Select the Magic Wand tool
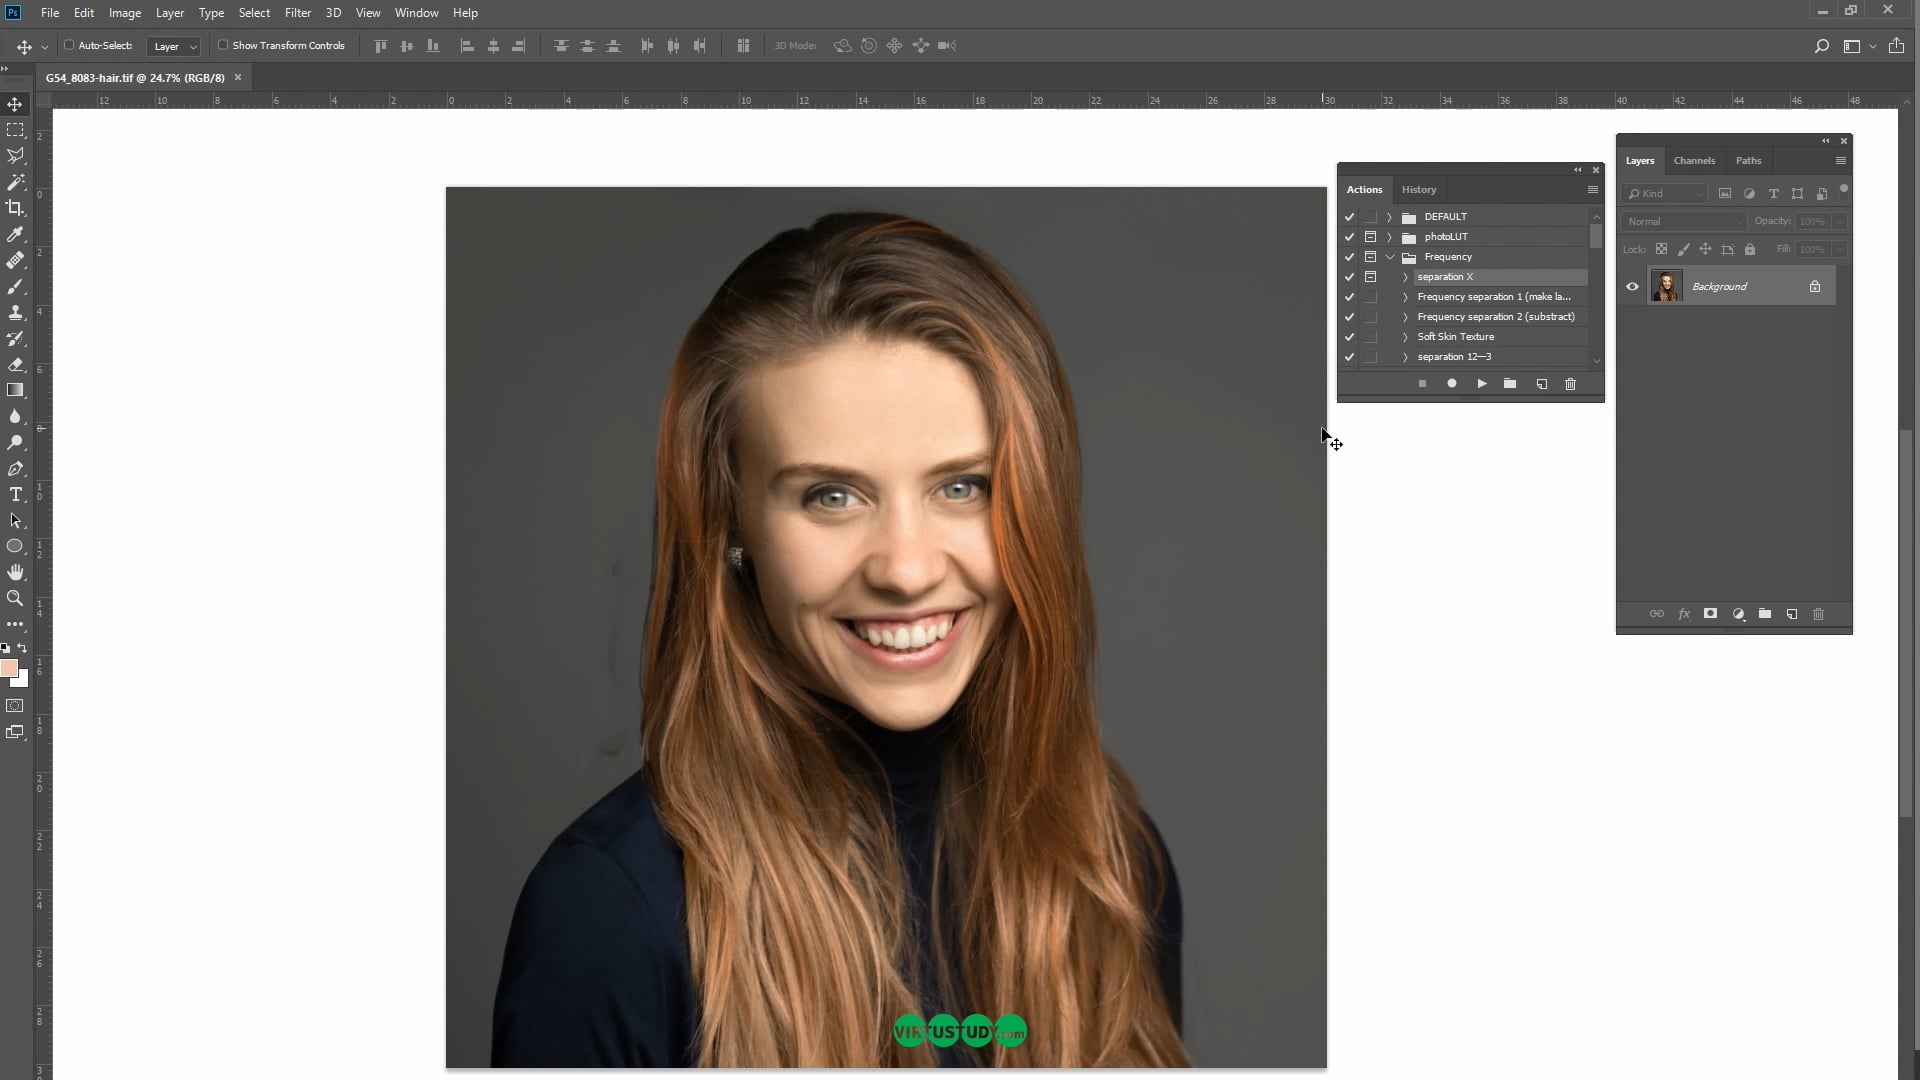The height and width of the screenshot is (1080, 1920). (x=15, y=182)
